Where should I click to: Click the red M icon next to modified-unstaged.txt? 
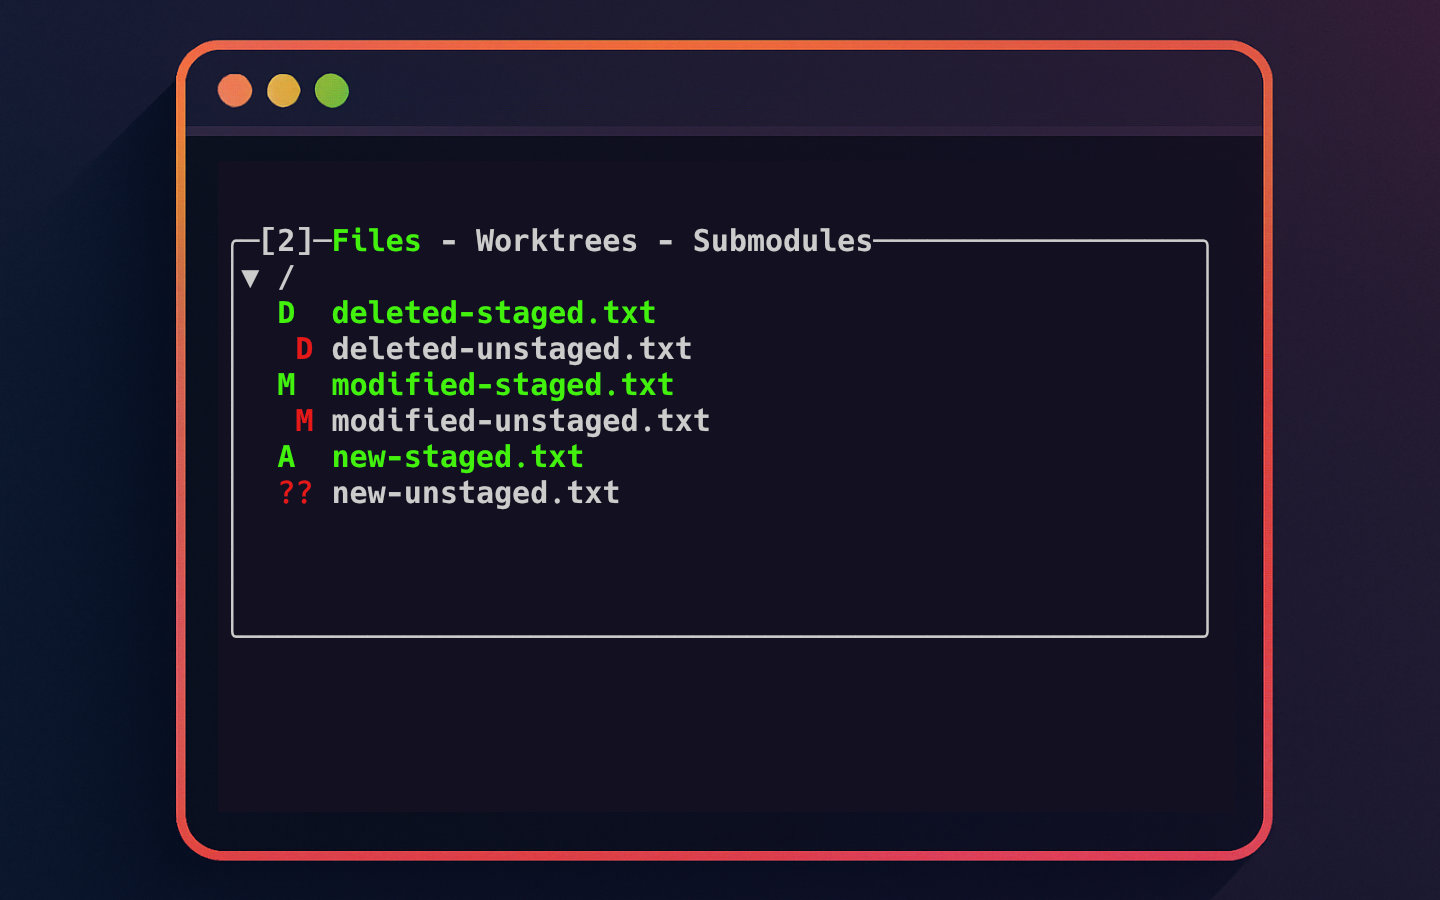(304, 421)
